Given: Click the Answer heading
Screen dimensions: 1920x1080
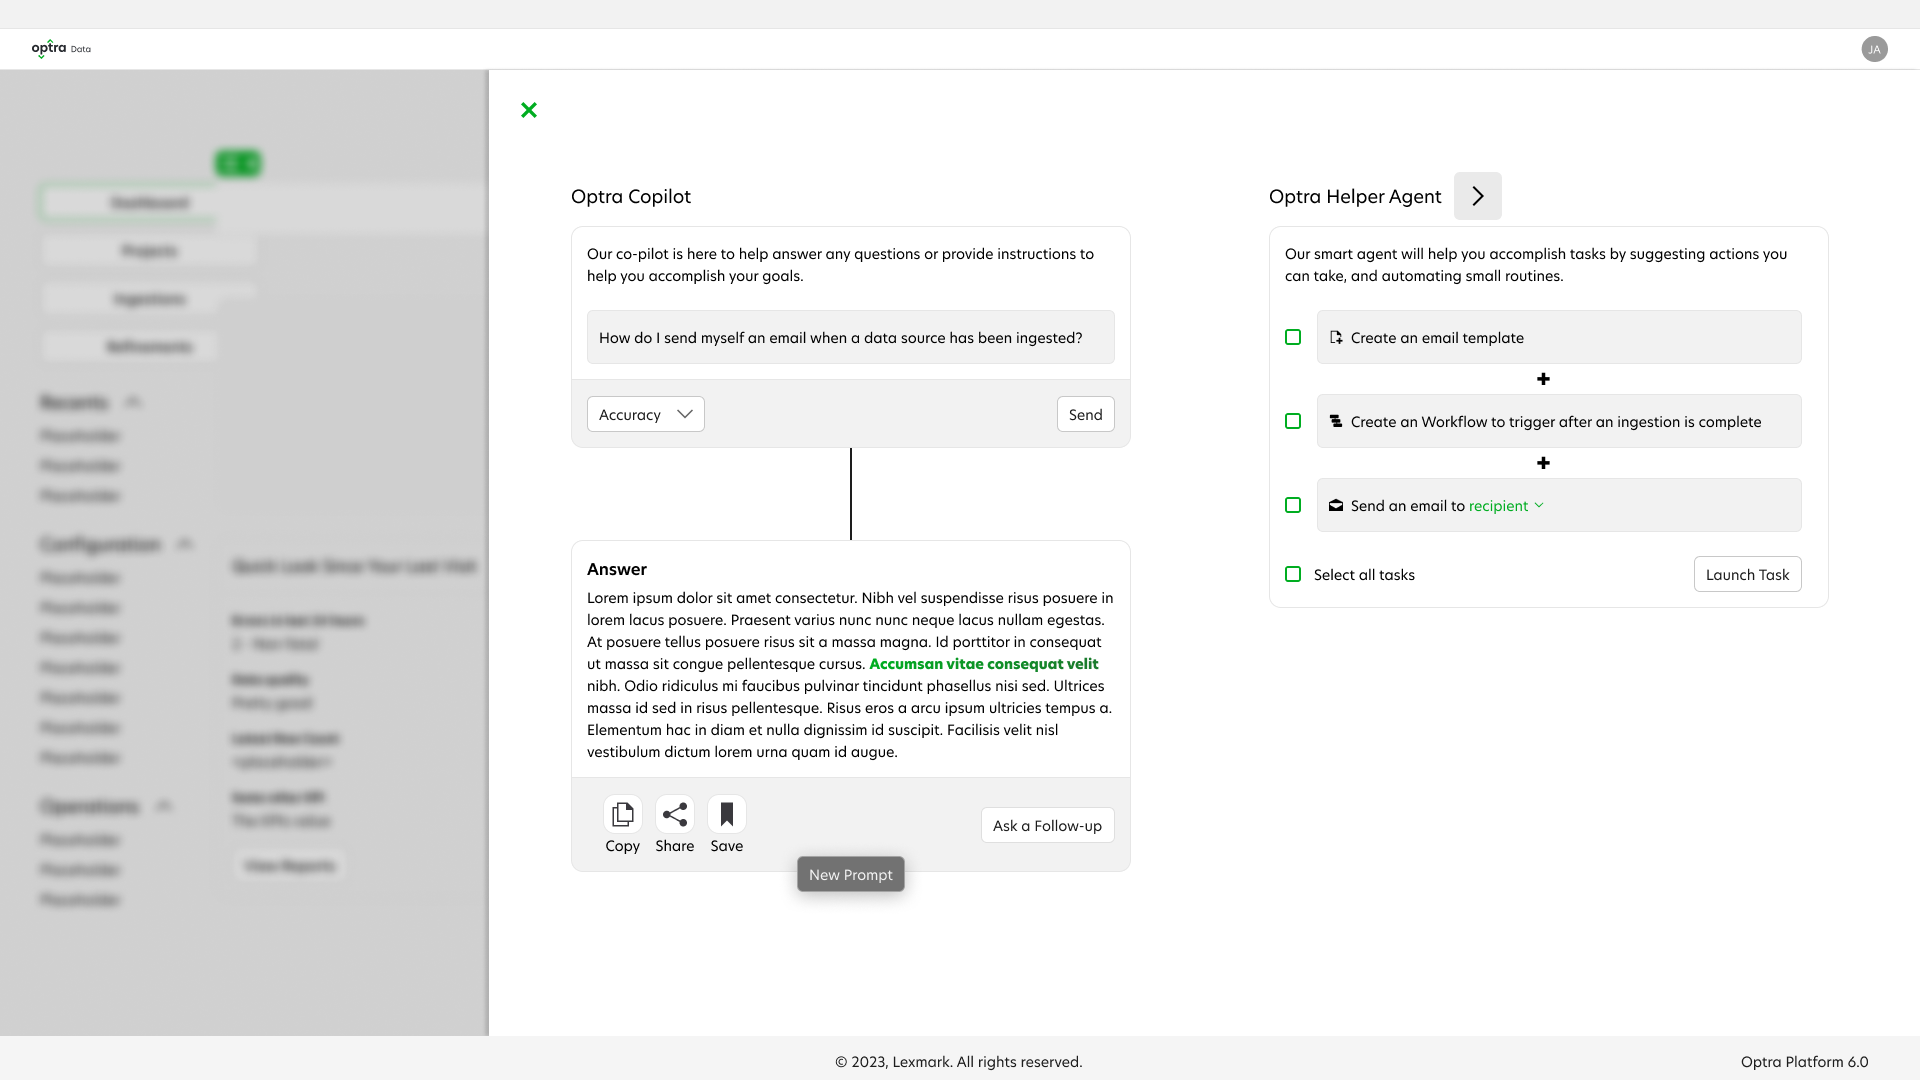Looking at the screenshot, I should point(617,569).
